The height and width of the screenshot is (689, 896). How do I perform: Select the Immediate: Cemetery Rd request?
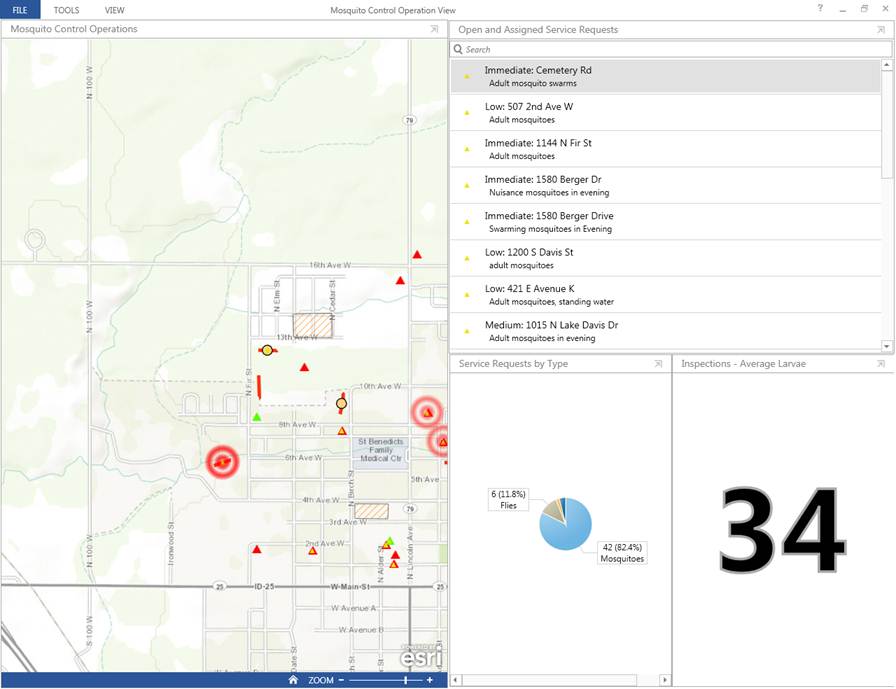(666, 76)
